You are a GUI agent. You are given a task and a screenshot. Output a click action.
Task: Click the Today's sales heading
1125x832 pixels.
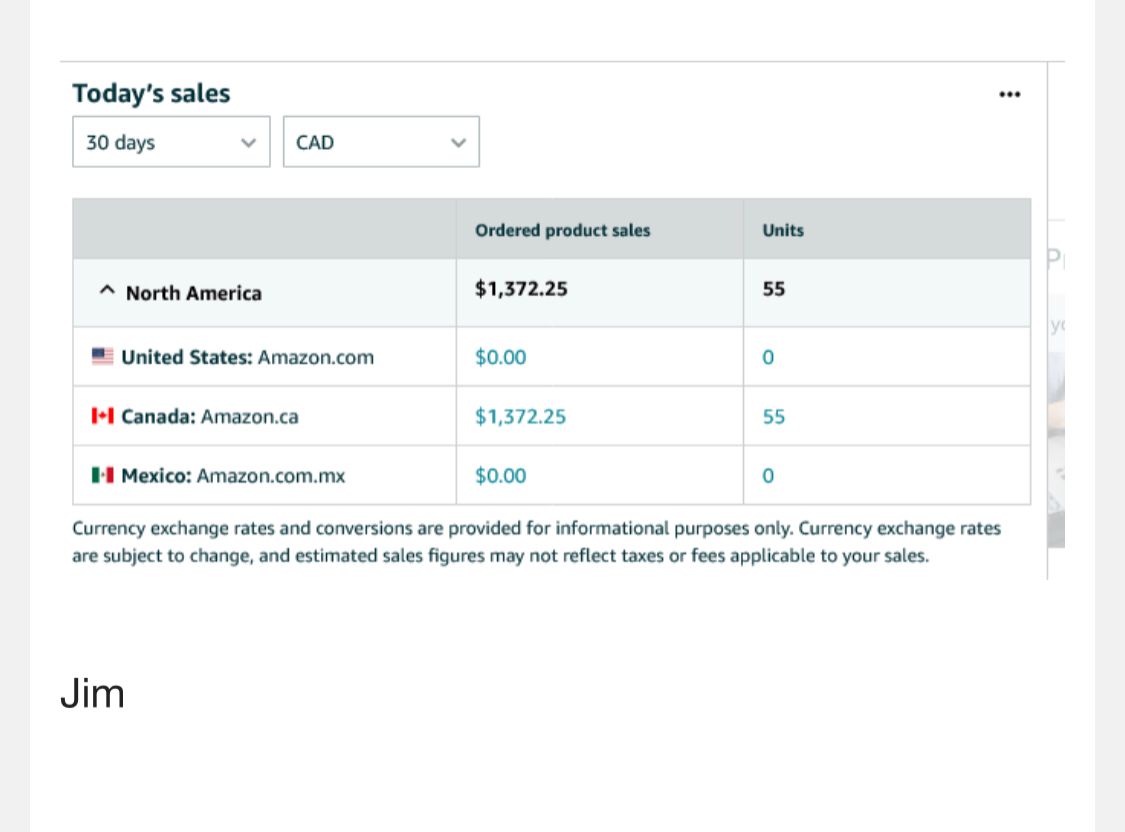[151, 94]
